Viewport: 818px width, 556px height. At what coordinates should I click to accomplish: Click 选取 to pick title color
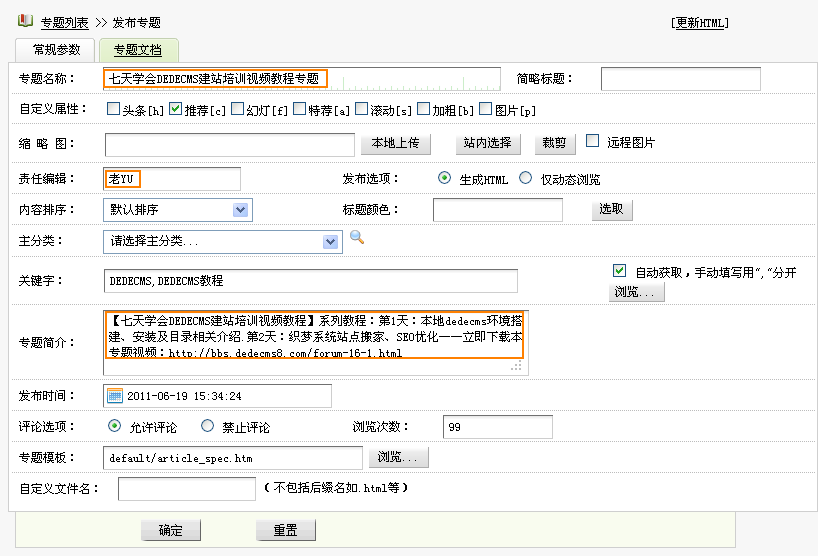[x=611, y=209]
